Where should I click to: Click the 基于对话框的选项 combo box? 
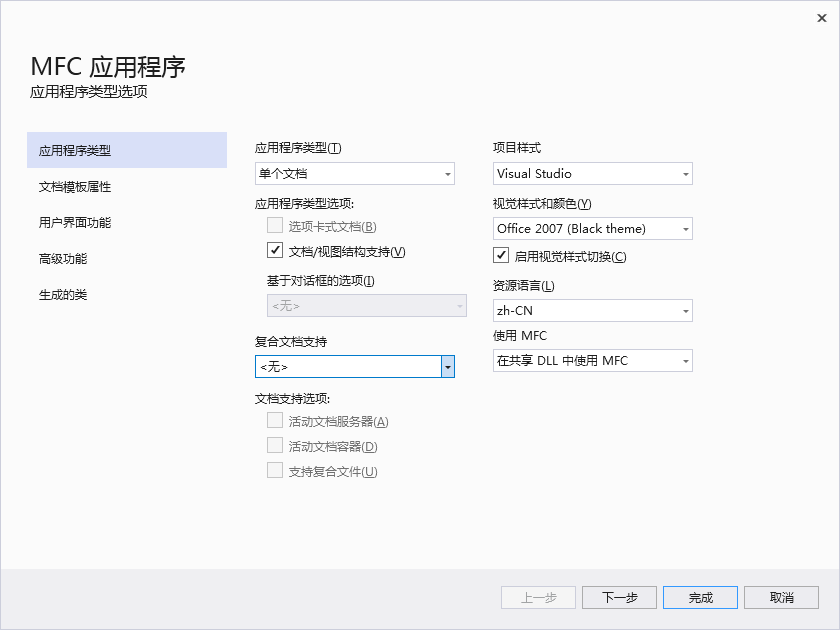click(366, 306)
